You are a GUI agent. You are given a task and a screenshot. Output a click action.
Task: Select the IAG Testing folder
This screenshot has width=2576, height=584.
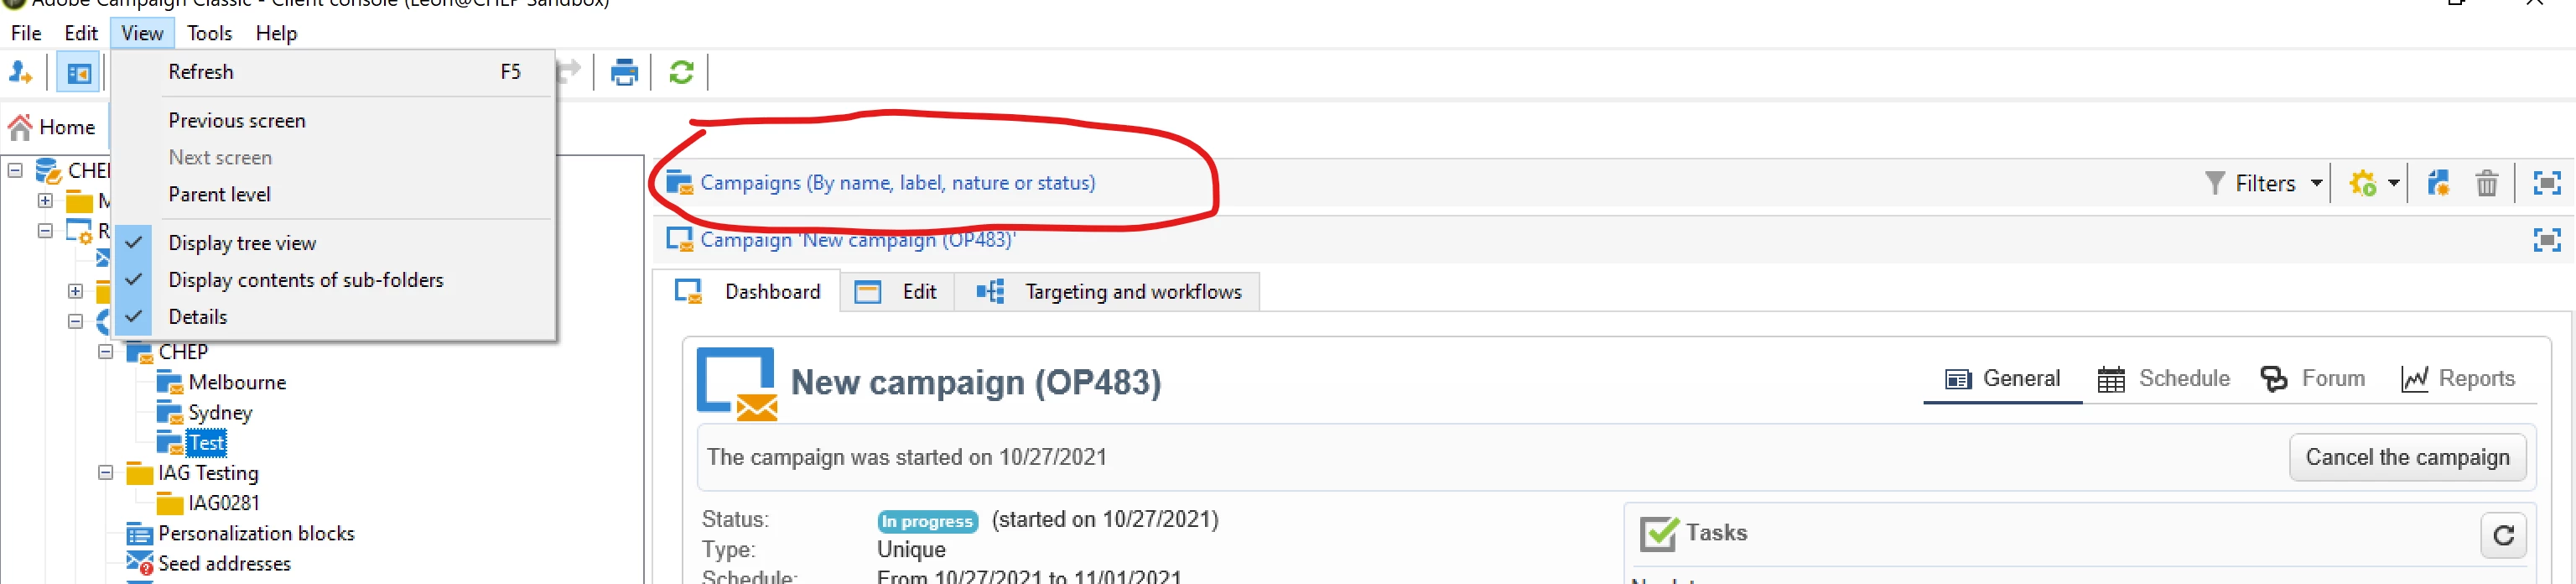(x=208, y=473)
